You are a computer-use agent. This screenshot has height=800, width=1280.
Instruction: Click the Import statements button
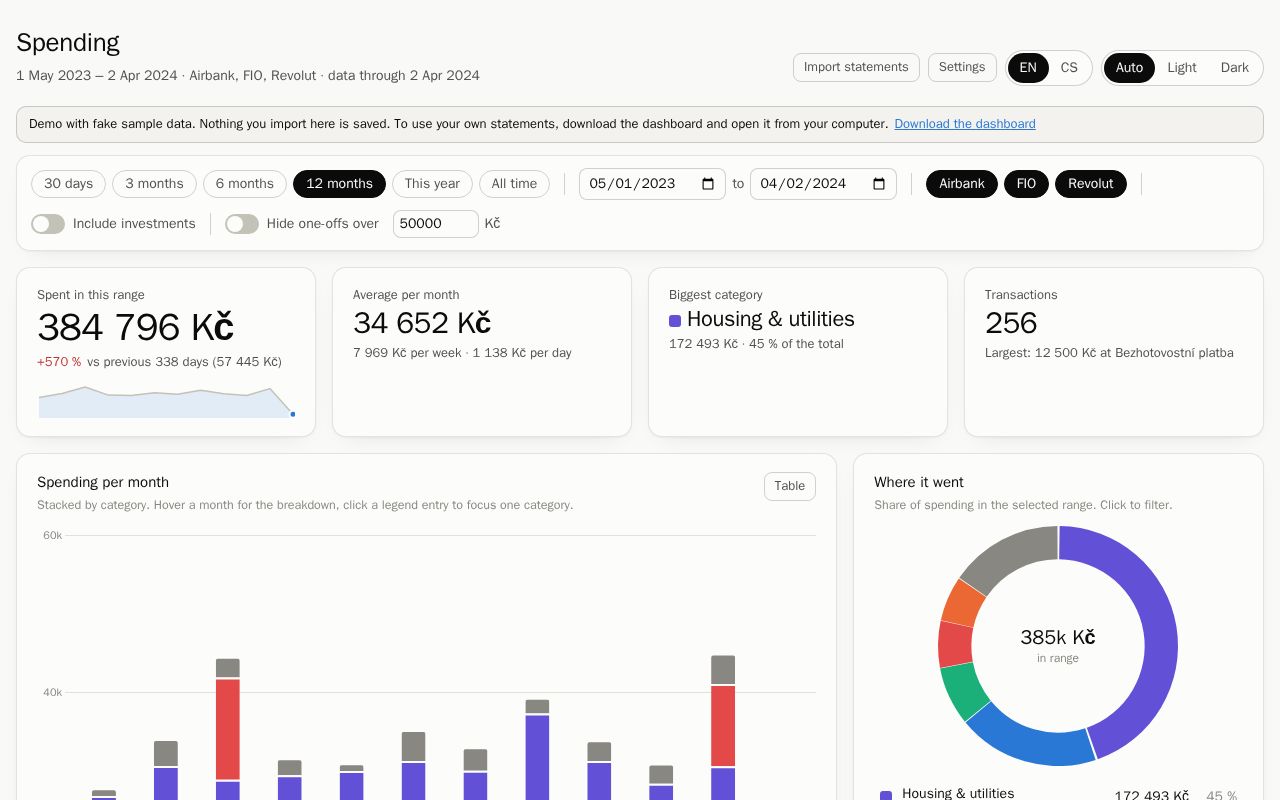click(856, 67)
